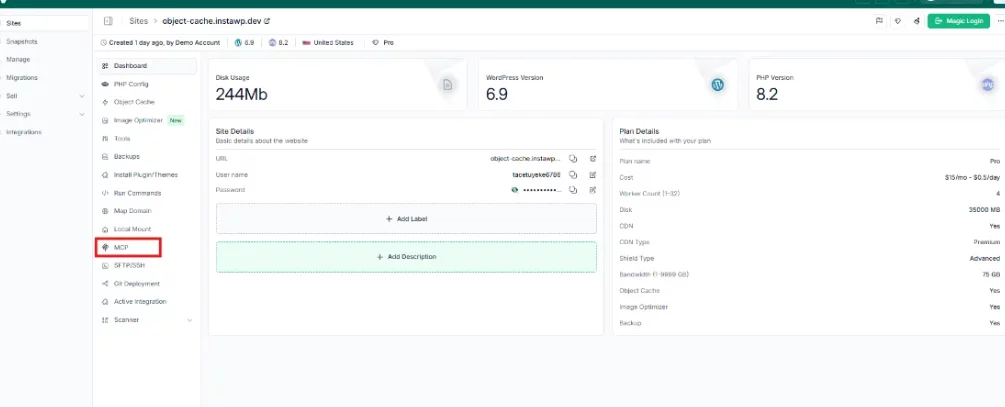Click the Magic Login button
The image size is (1005, 407).
click(958, 21)
